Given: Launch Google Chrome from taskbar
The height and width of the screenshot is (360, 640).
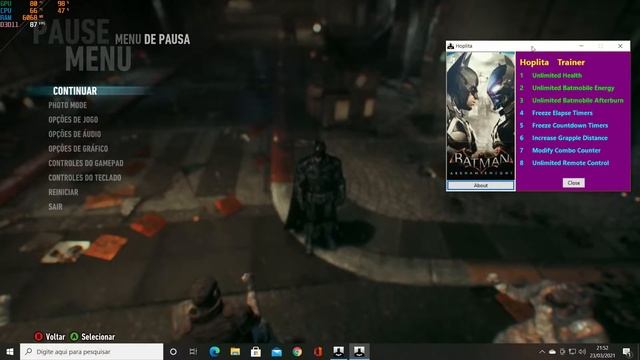Looking at the screenshot, I should click(298, 351).
